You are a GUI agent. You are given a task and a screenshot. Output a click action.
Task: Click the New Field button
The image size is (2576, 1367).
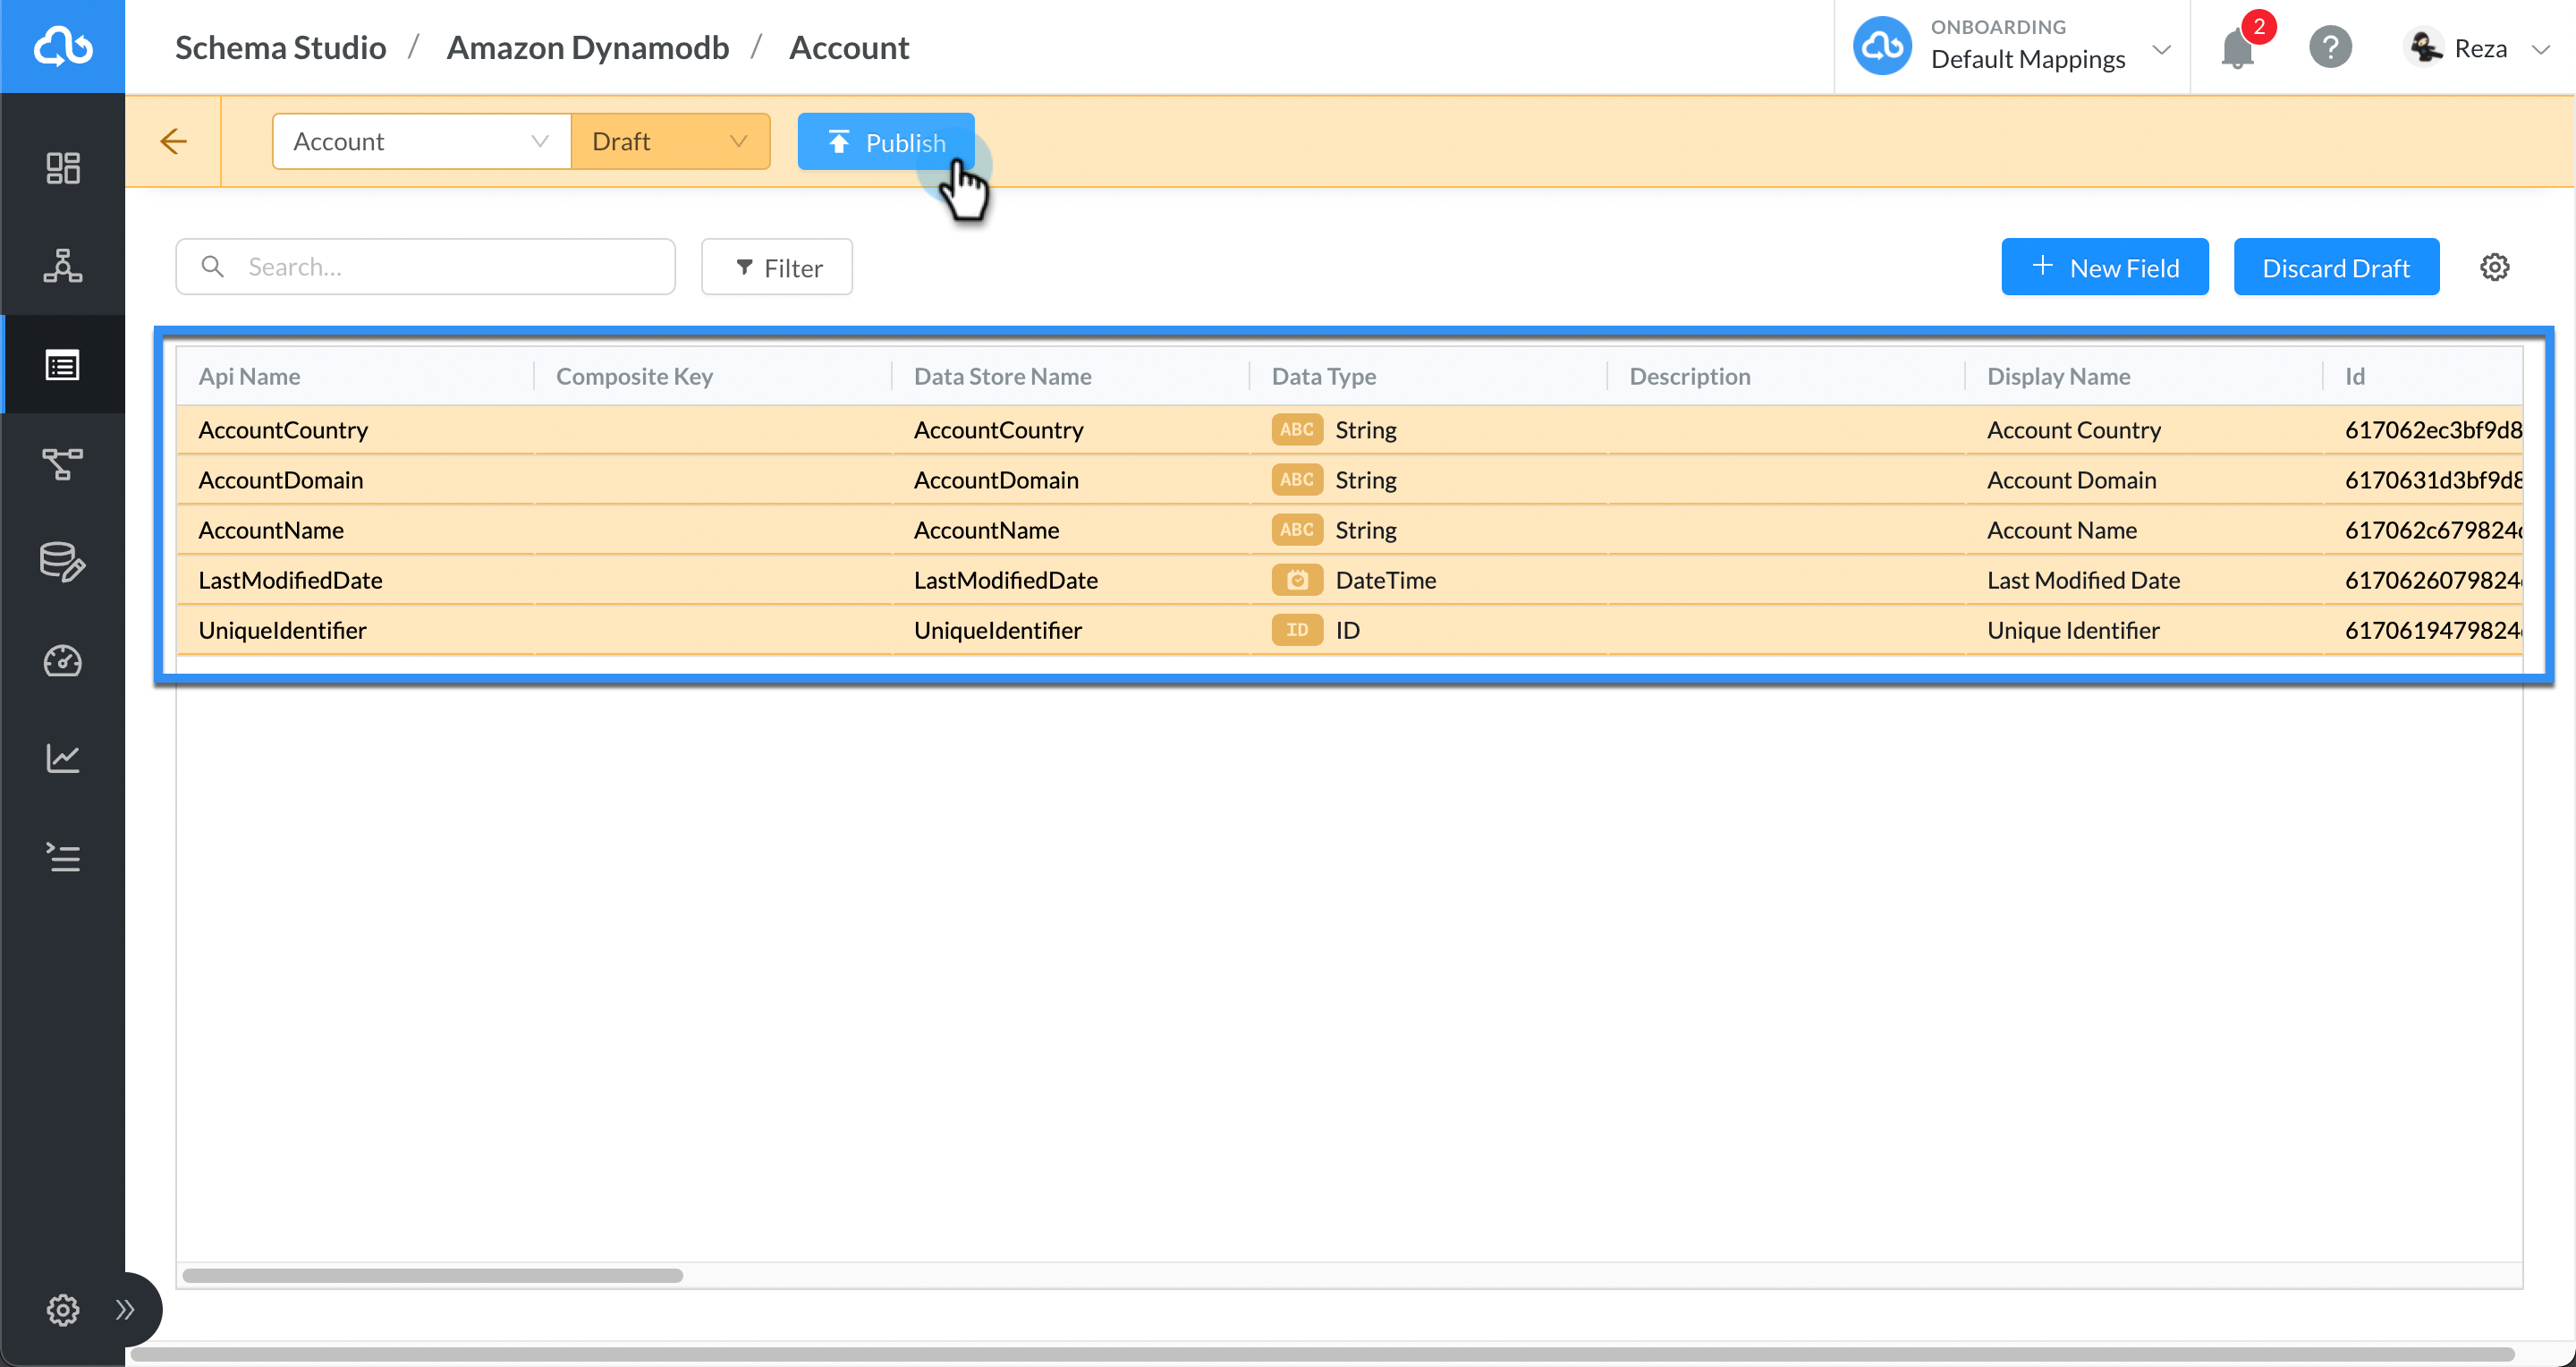click(2104, 267)
